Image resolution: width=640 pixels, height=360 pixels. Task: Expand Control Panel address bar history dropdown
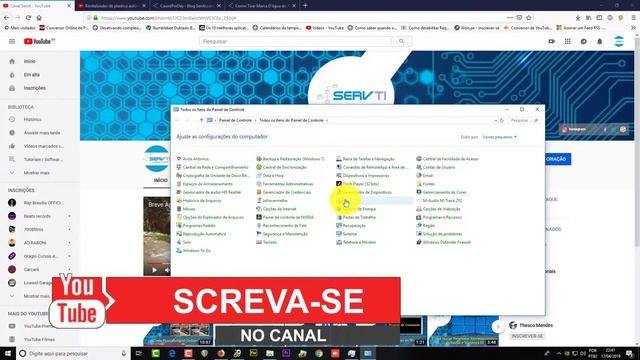tap(496, 120)
